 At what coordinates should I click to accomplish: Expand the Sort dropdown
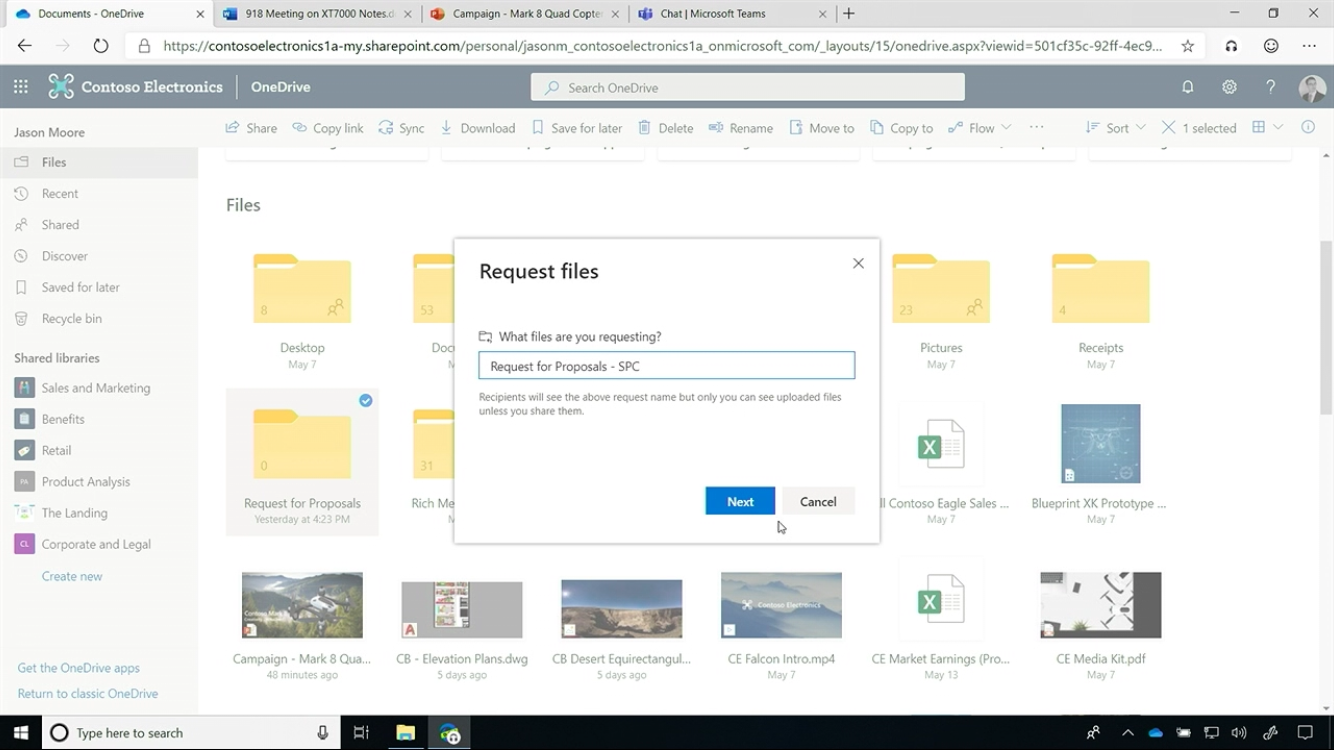click(1116, 128)
